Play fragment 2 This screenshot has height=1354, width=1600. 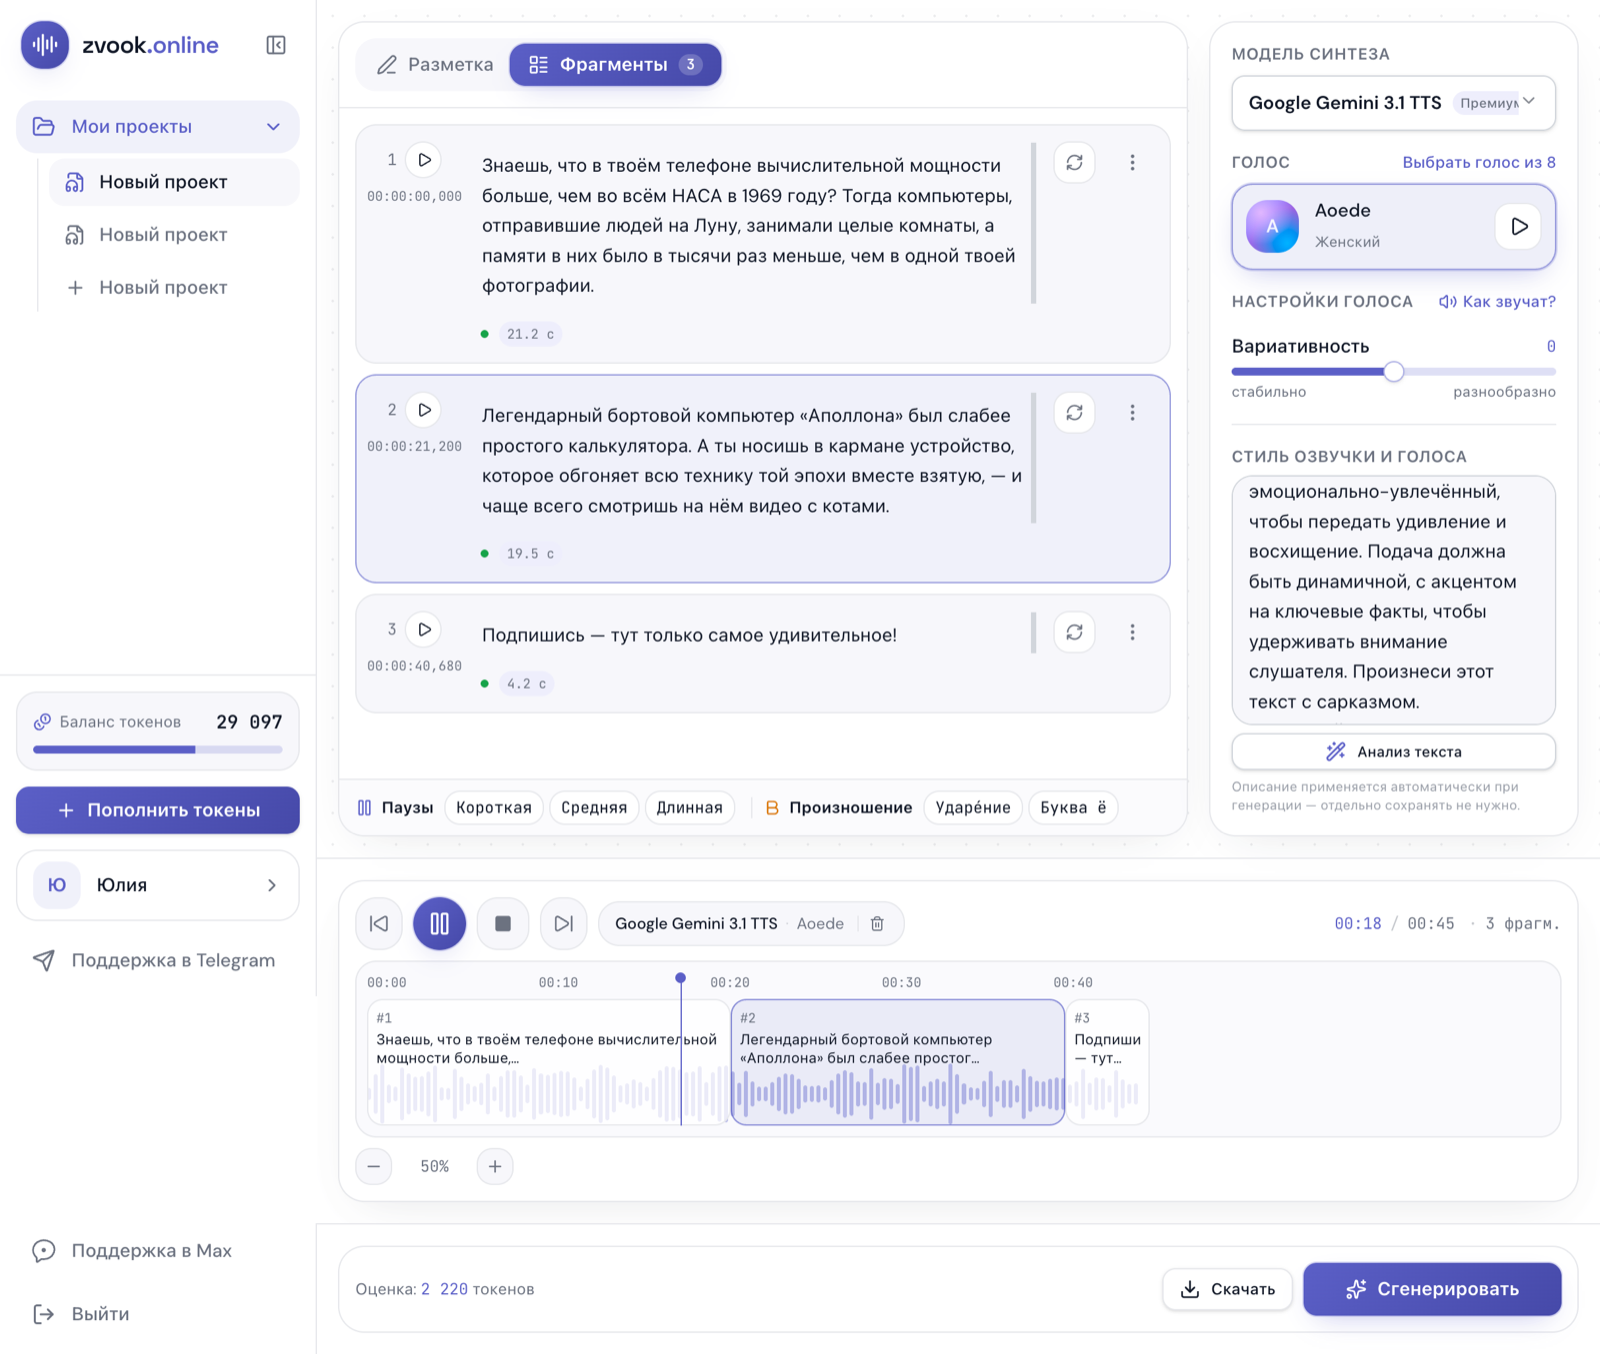[x=425, y=410]
